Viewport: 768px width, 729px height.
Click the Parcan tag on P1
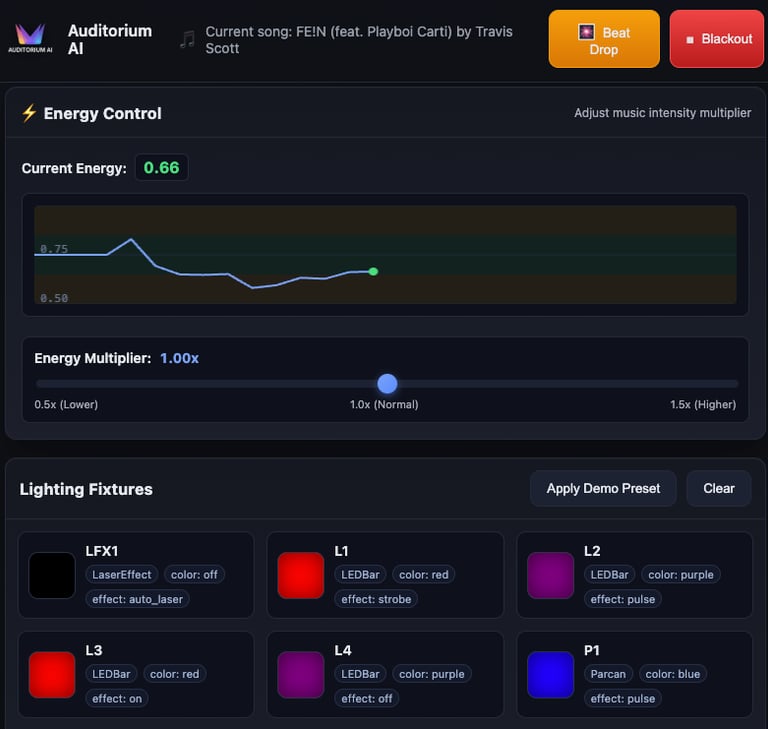608,674
